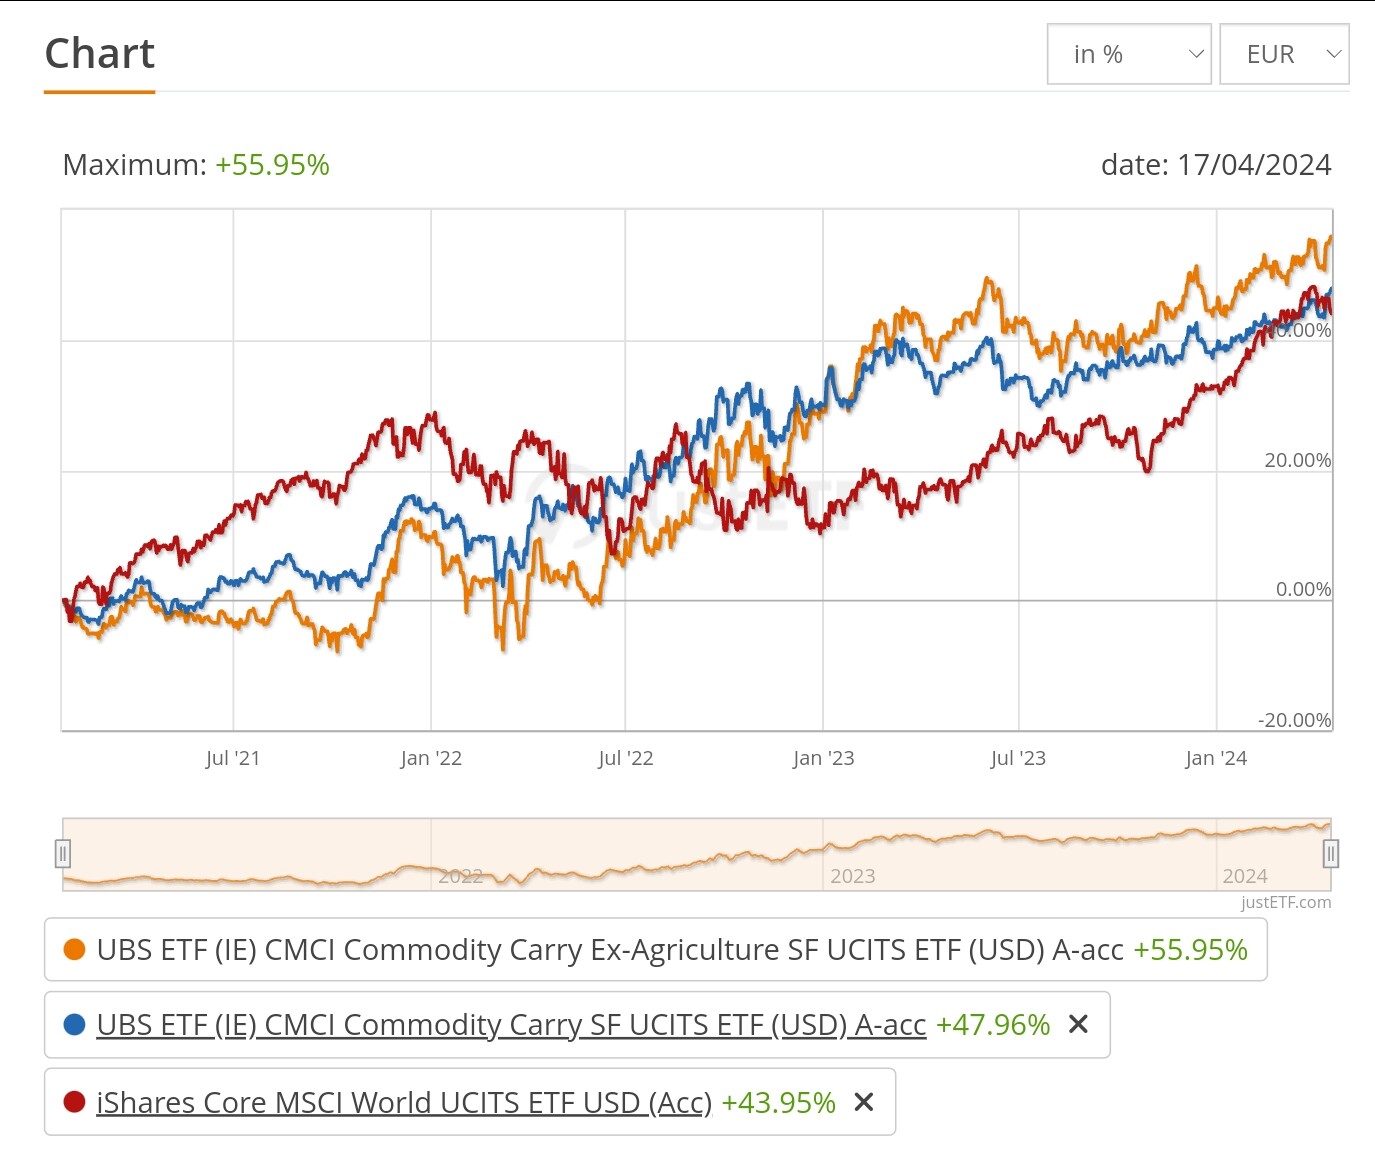Expand the EUR currency dropdown

coord(1284,54)
